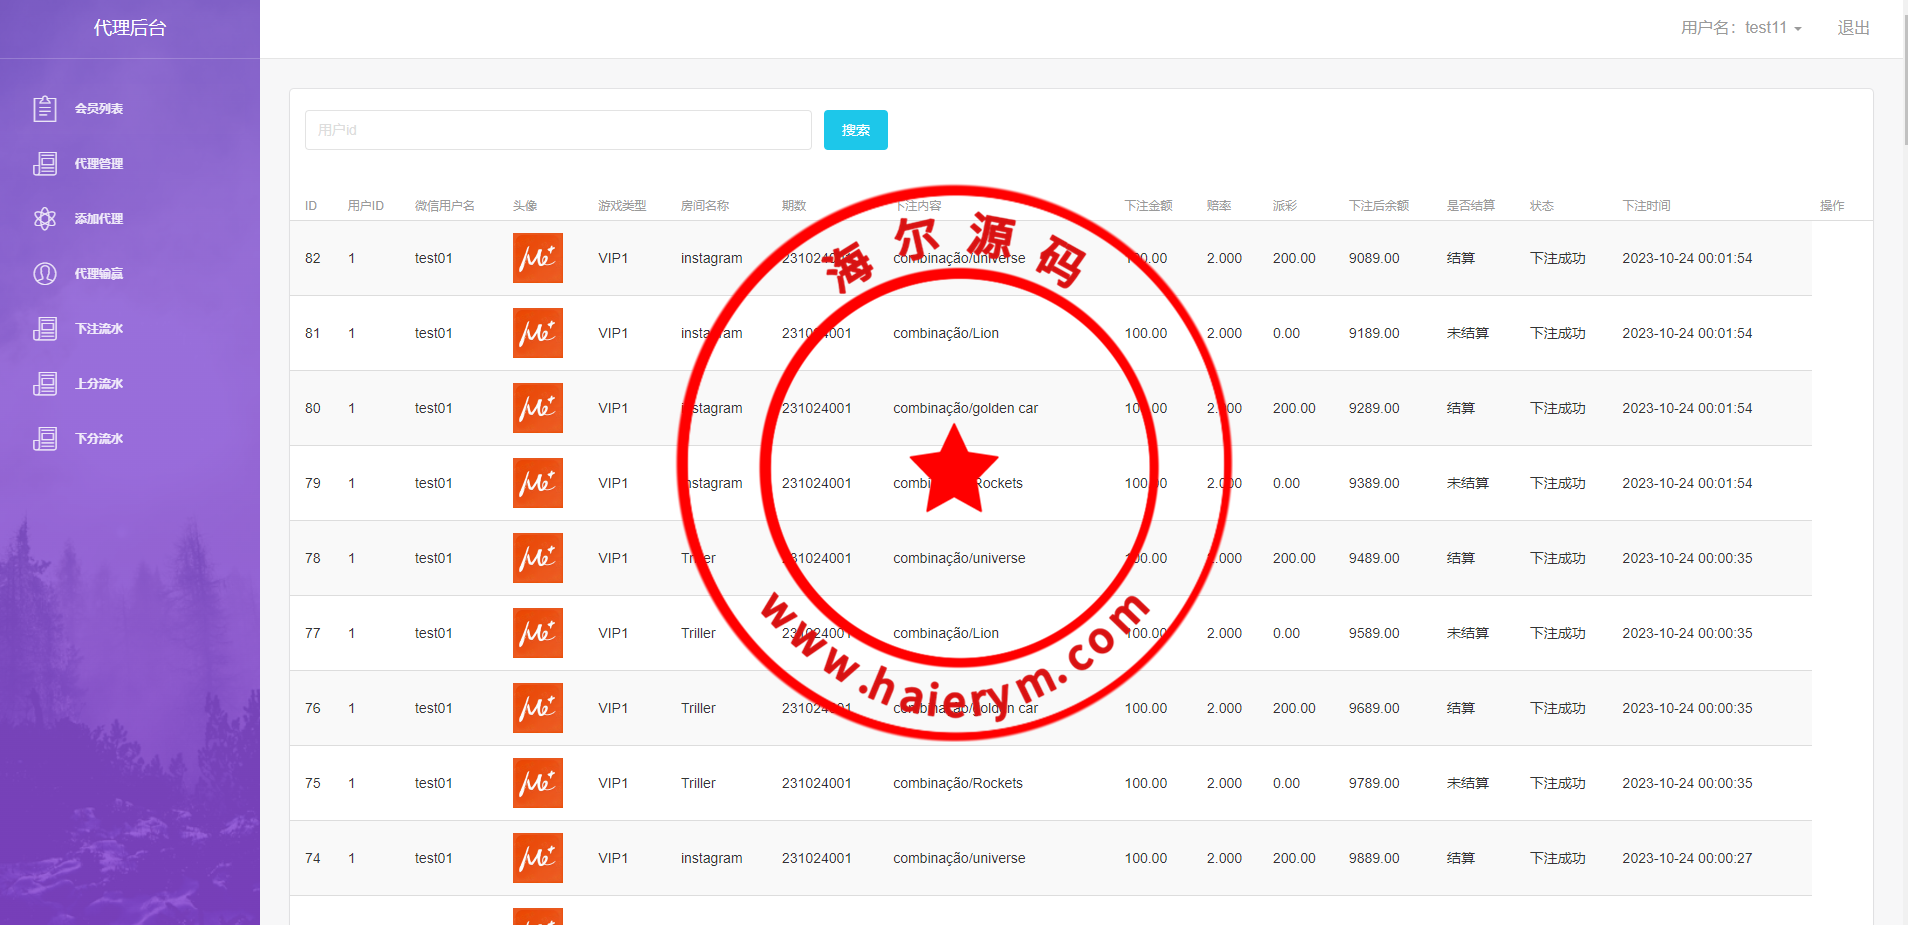Click the 下注后余额 column header
The width and height of the screenshot is (1908, 925).
(x=1379, y=206)
